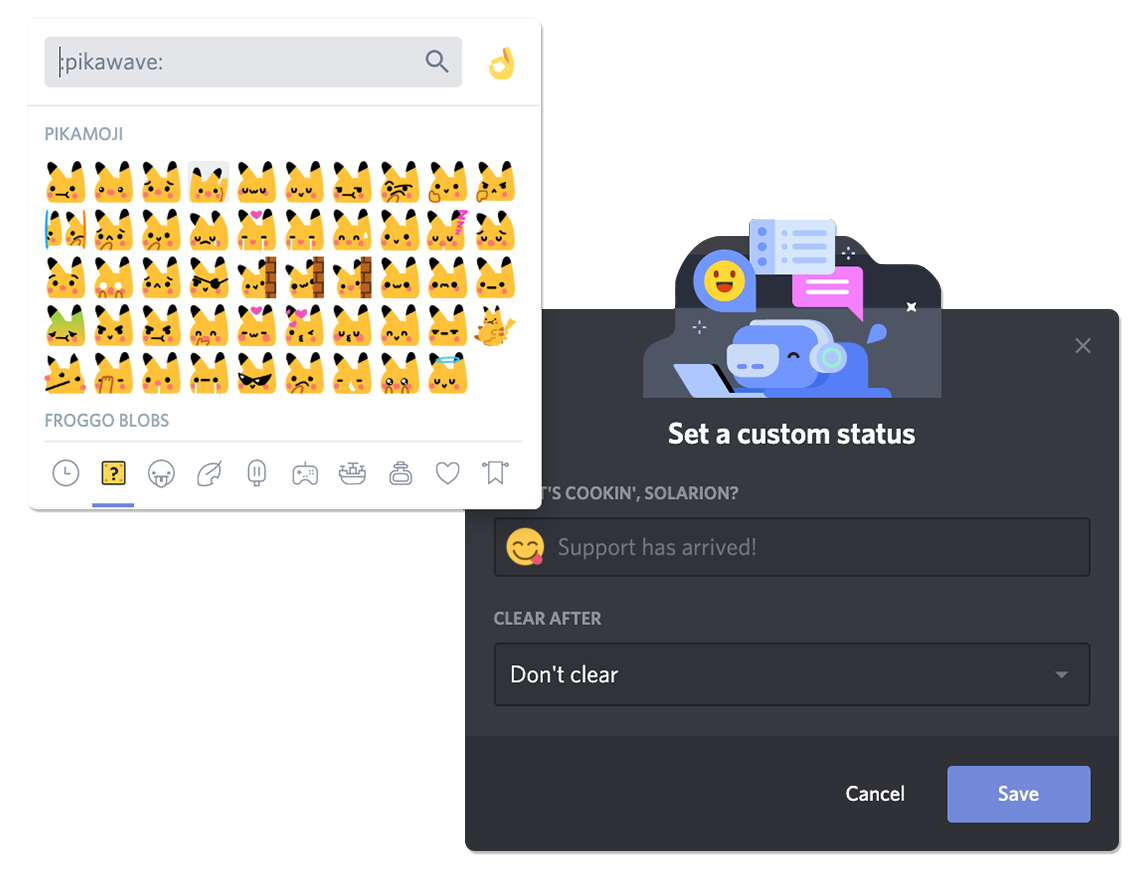Viewport: 1146px width, 879px height.
Task: Switch to the custom emoji question-block tab
Action: pos(113,472)
